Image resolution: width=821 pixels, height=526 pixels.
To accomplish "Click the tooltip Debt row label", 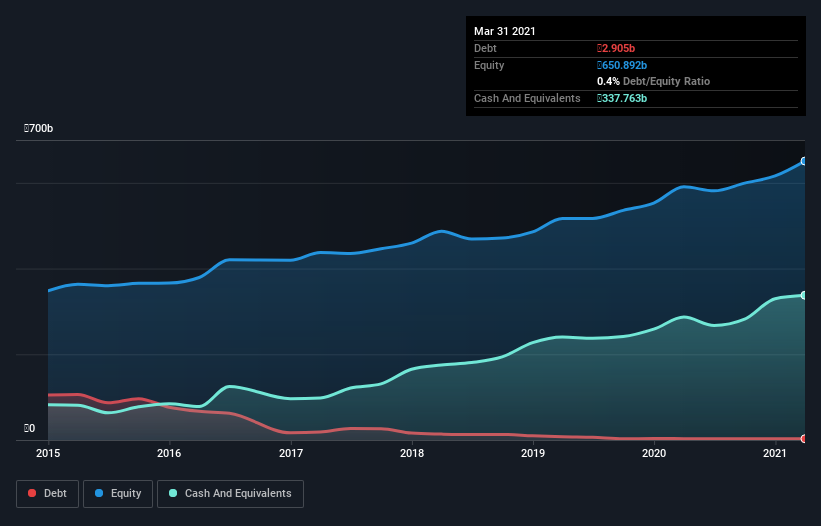I will [485, 48].
